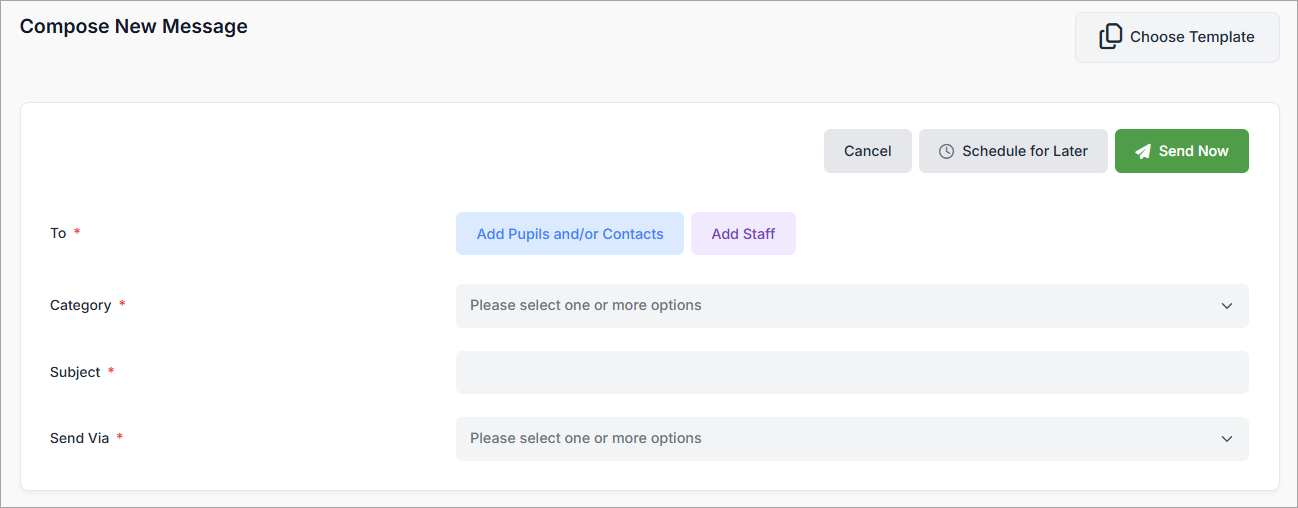1298x508 pixels.
Task: Click the paper plane icon on Send Now
Action: tap(1143, 152)
